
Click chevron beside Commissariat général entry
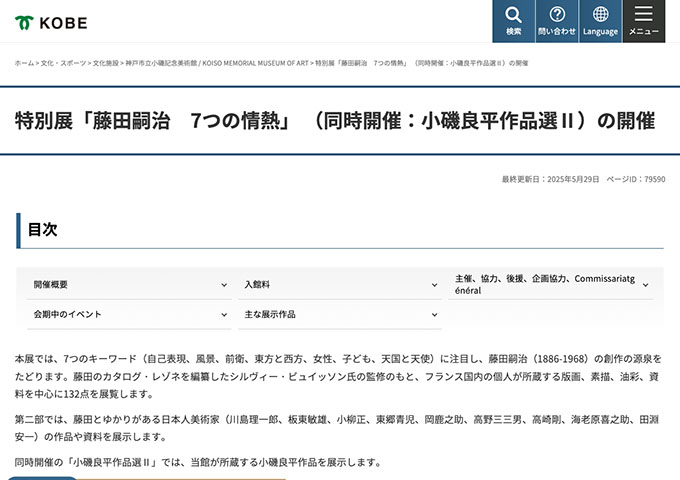[645, 285]
